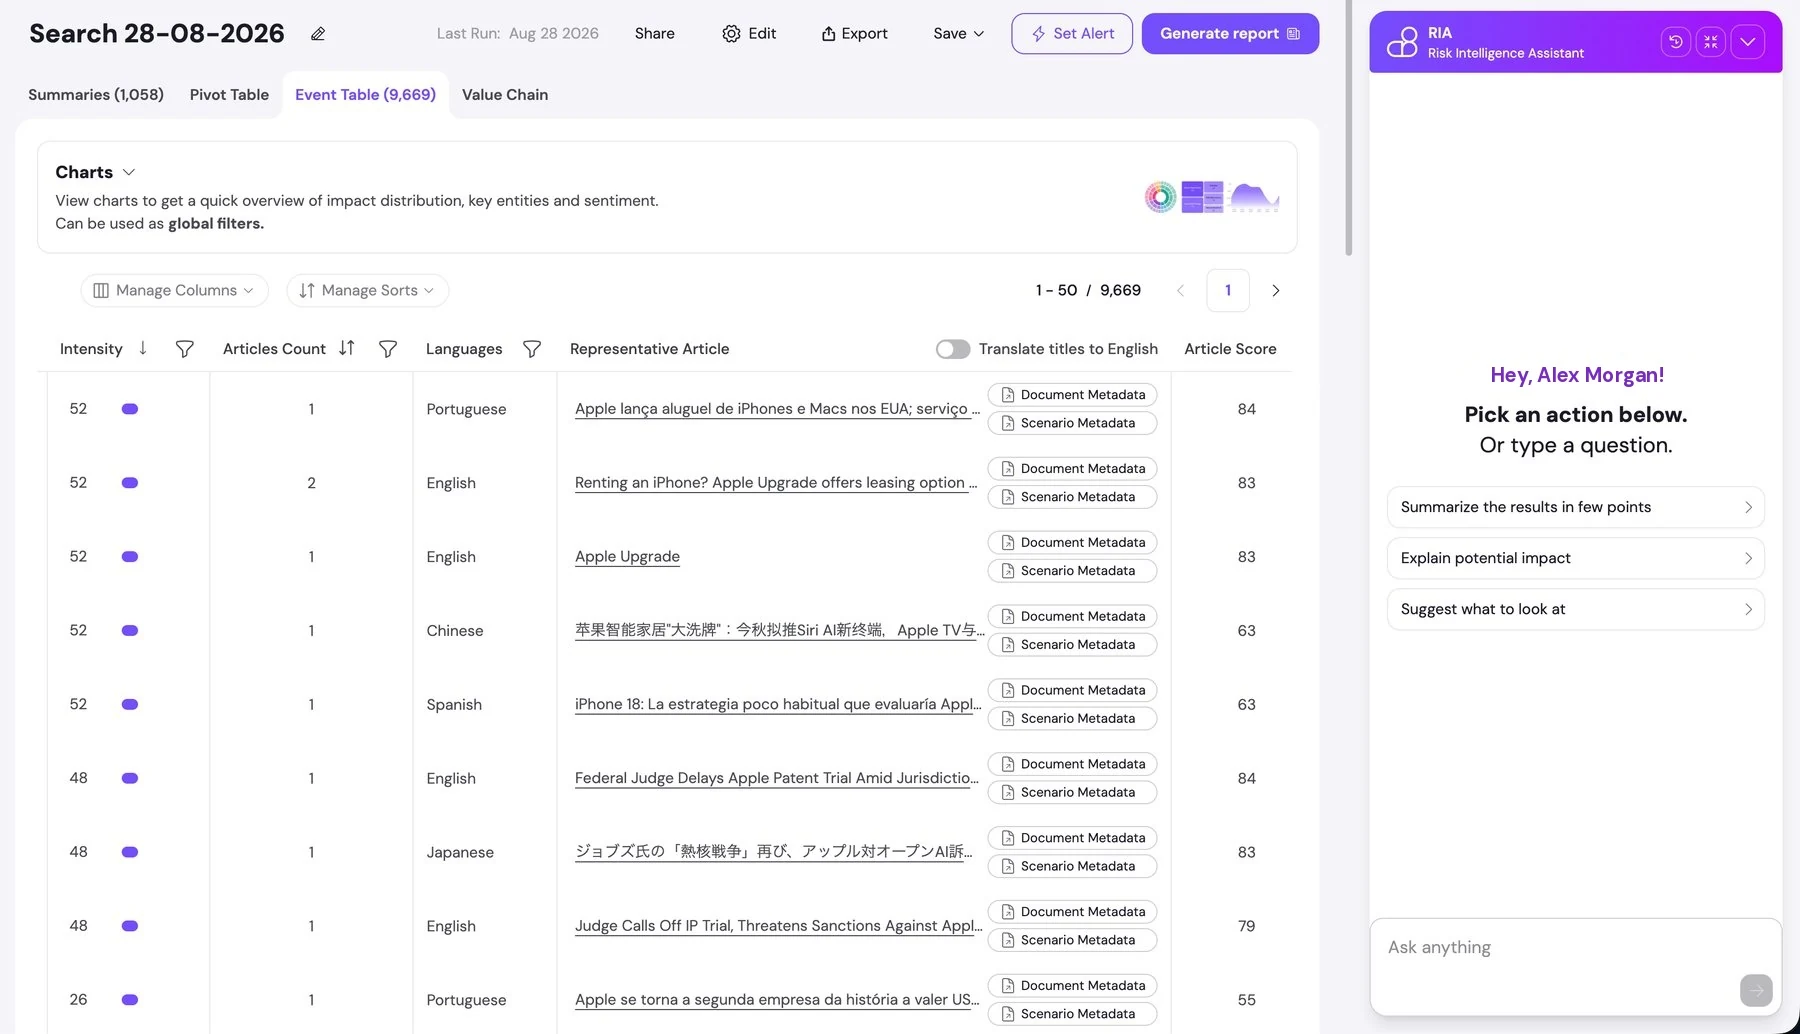Viewport: 1800px width, 1034px height.
Task: Choose Explain potential impact
Action: tap(1575, 558)
